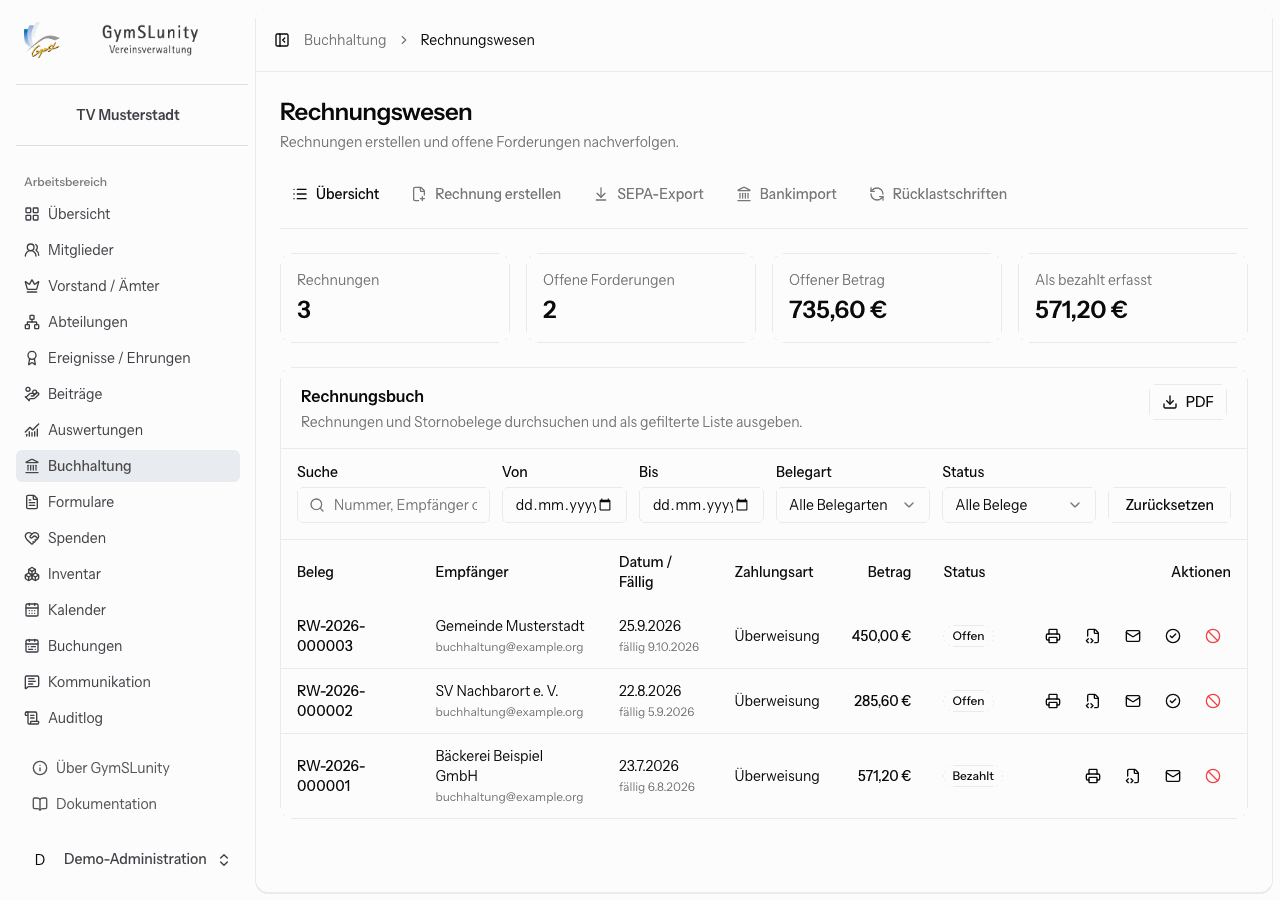
Task: Click the code-file icon for RW-2026-000002
Action: point(1093,701)
